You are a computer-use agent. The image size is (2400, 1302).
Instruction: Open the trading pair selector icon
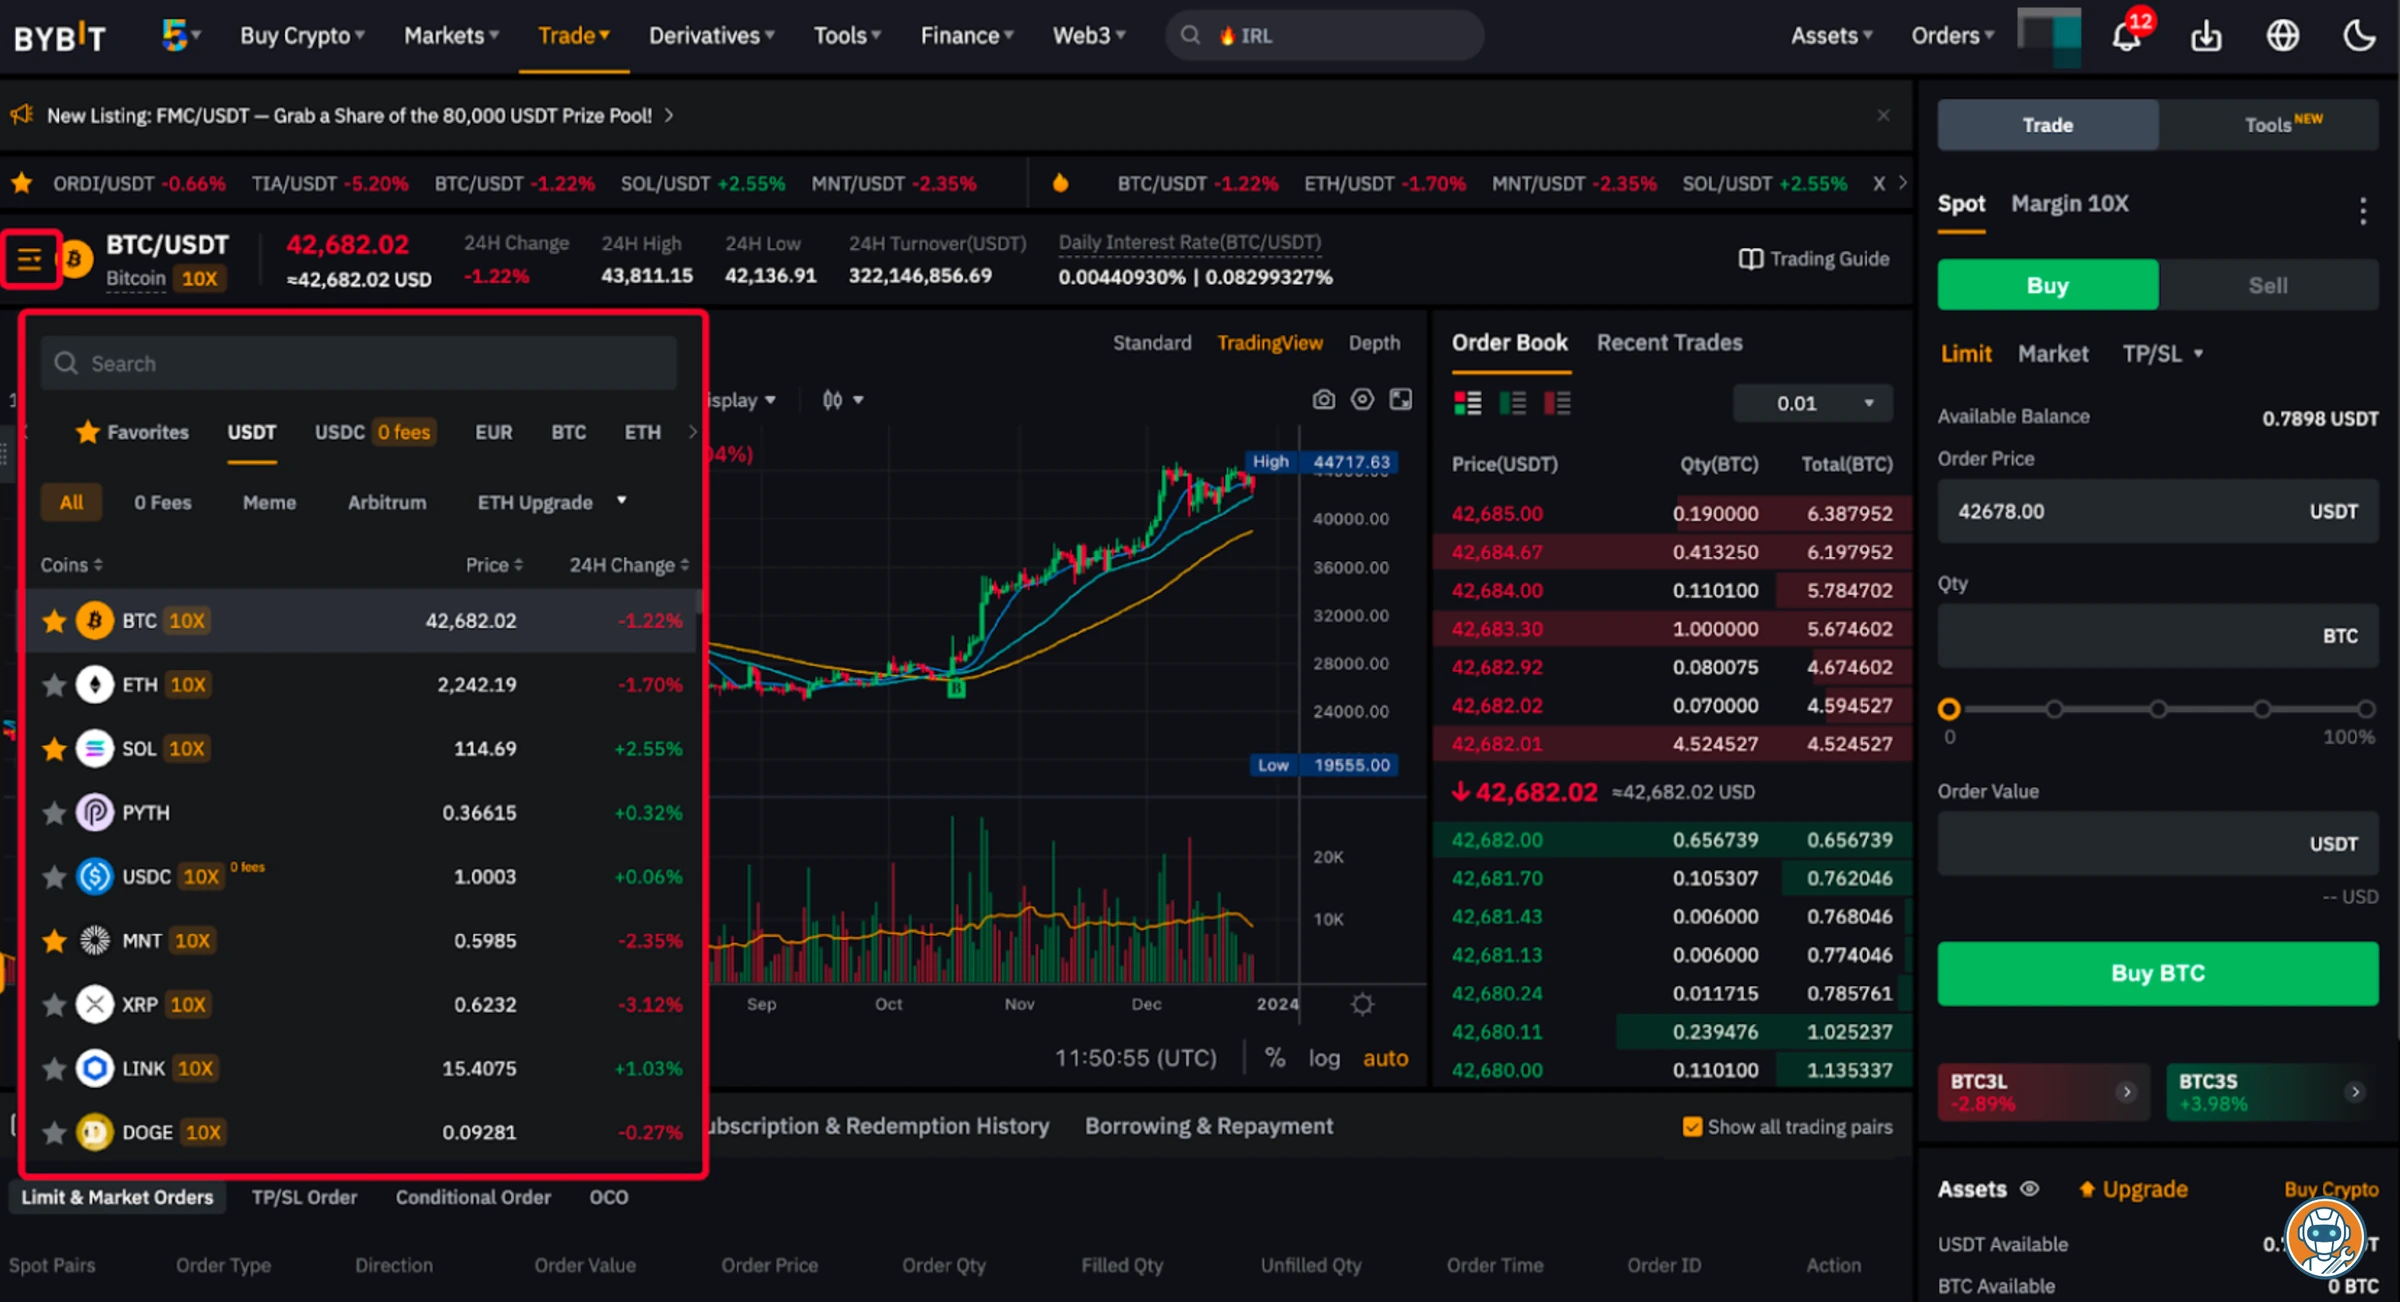point(33,259)
